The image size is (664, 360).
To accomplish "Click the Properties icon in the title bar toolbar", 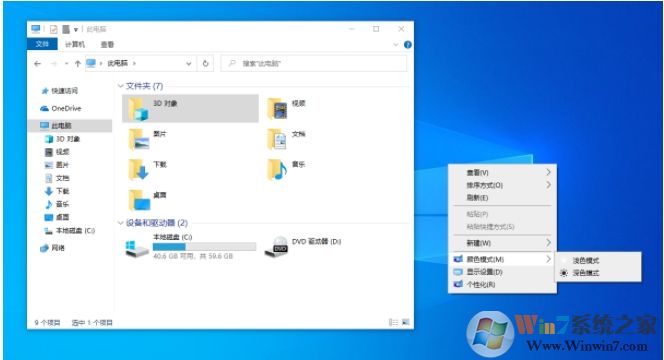I will coord(53,29).
